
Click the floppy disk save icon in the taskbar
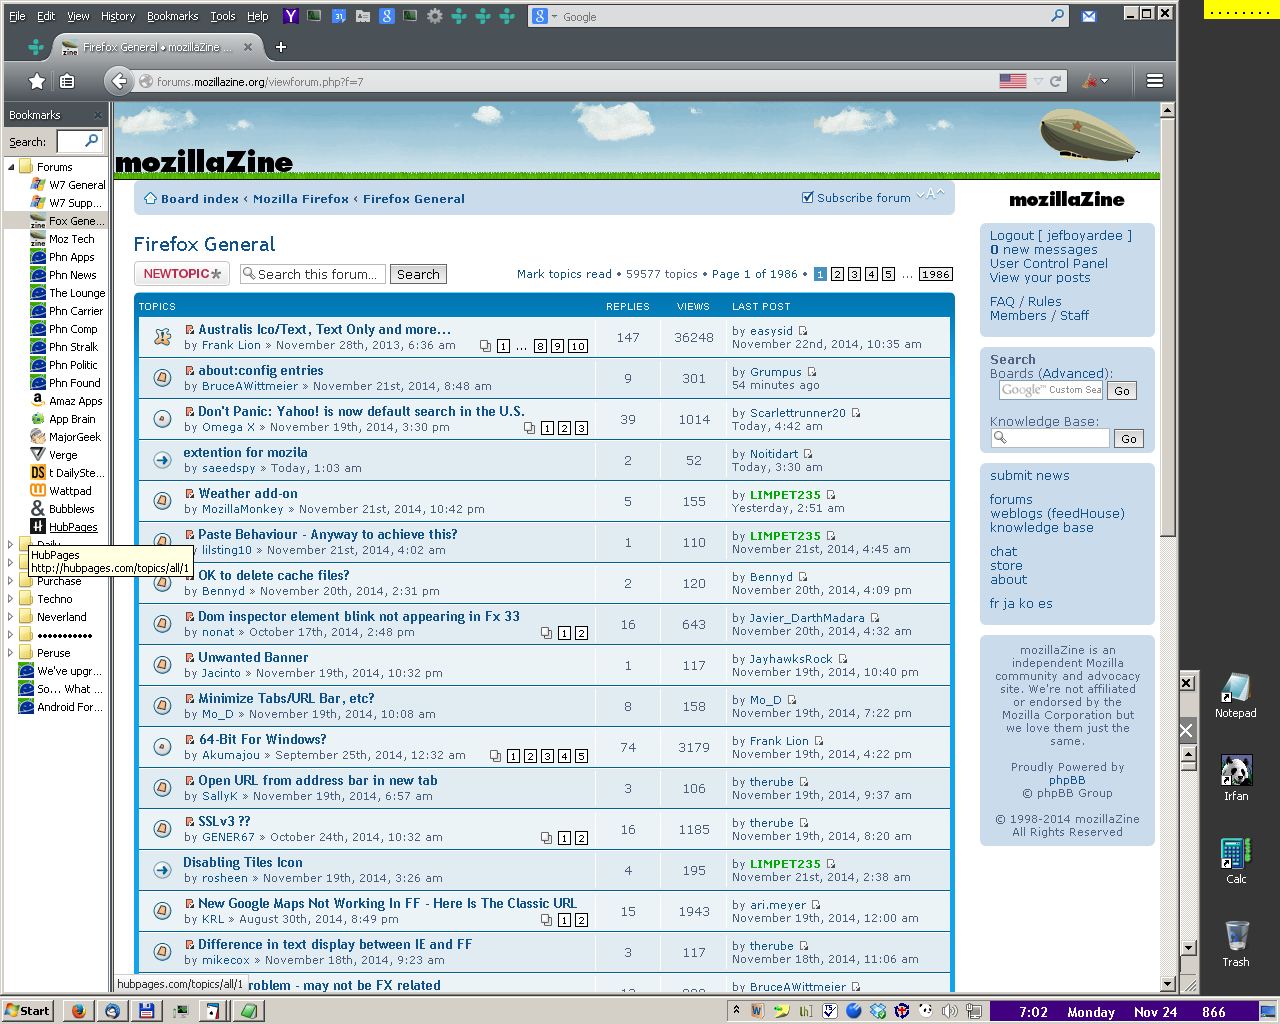(x=145, y=1011)
